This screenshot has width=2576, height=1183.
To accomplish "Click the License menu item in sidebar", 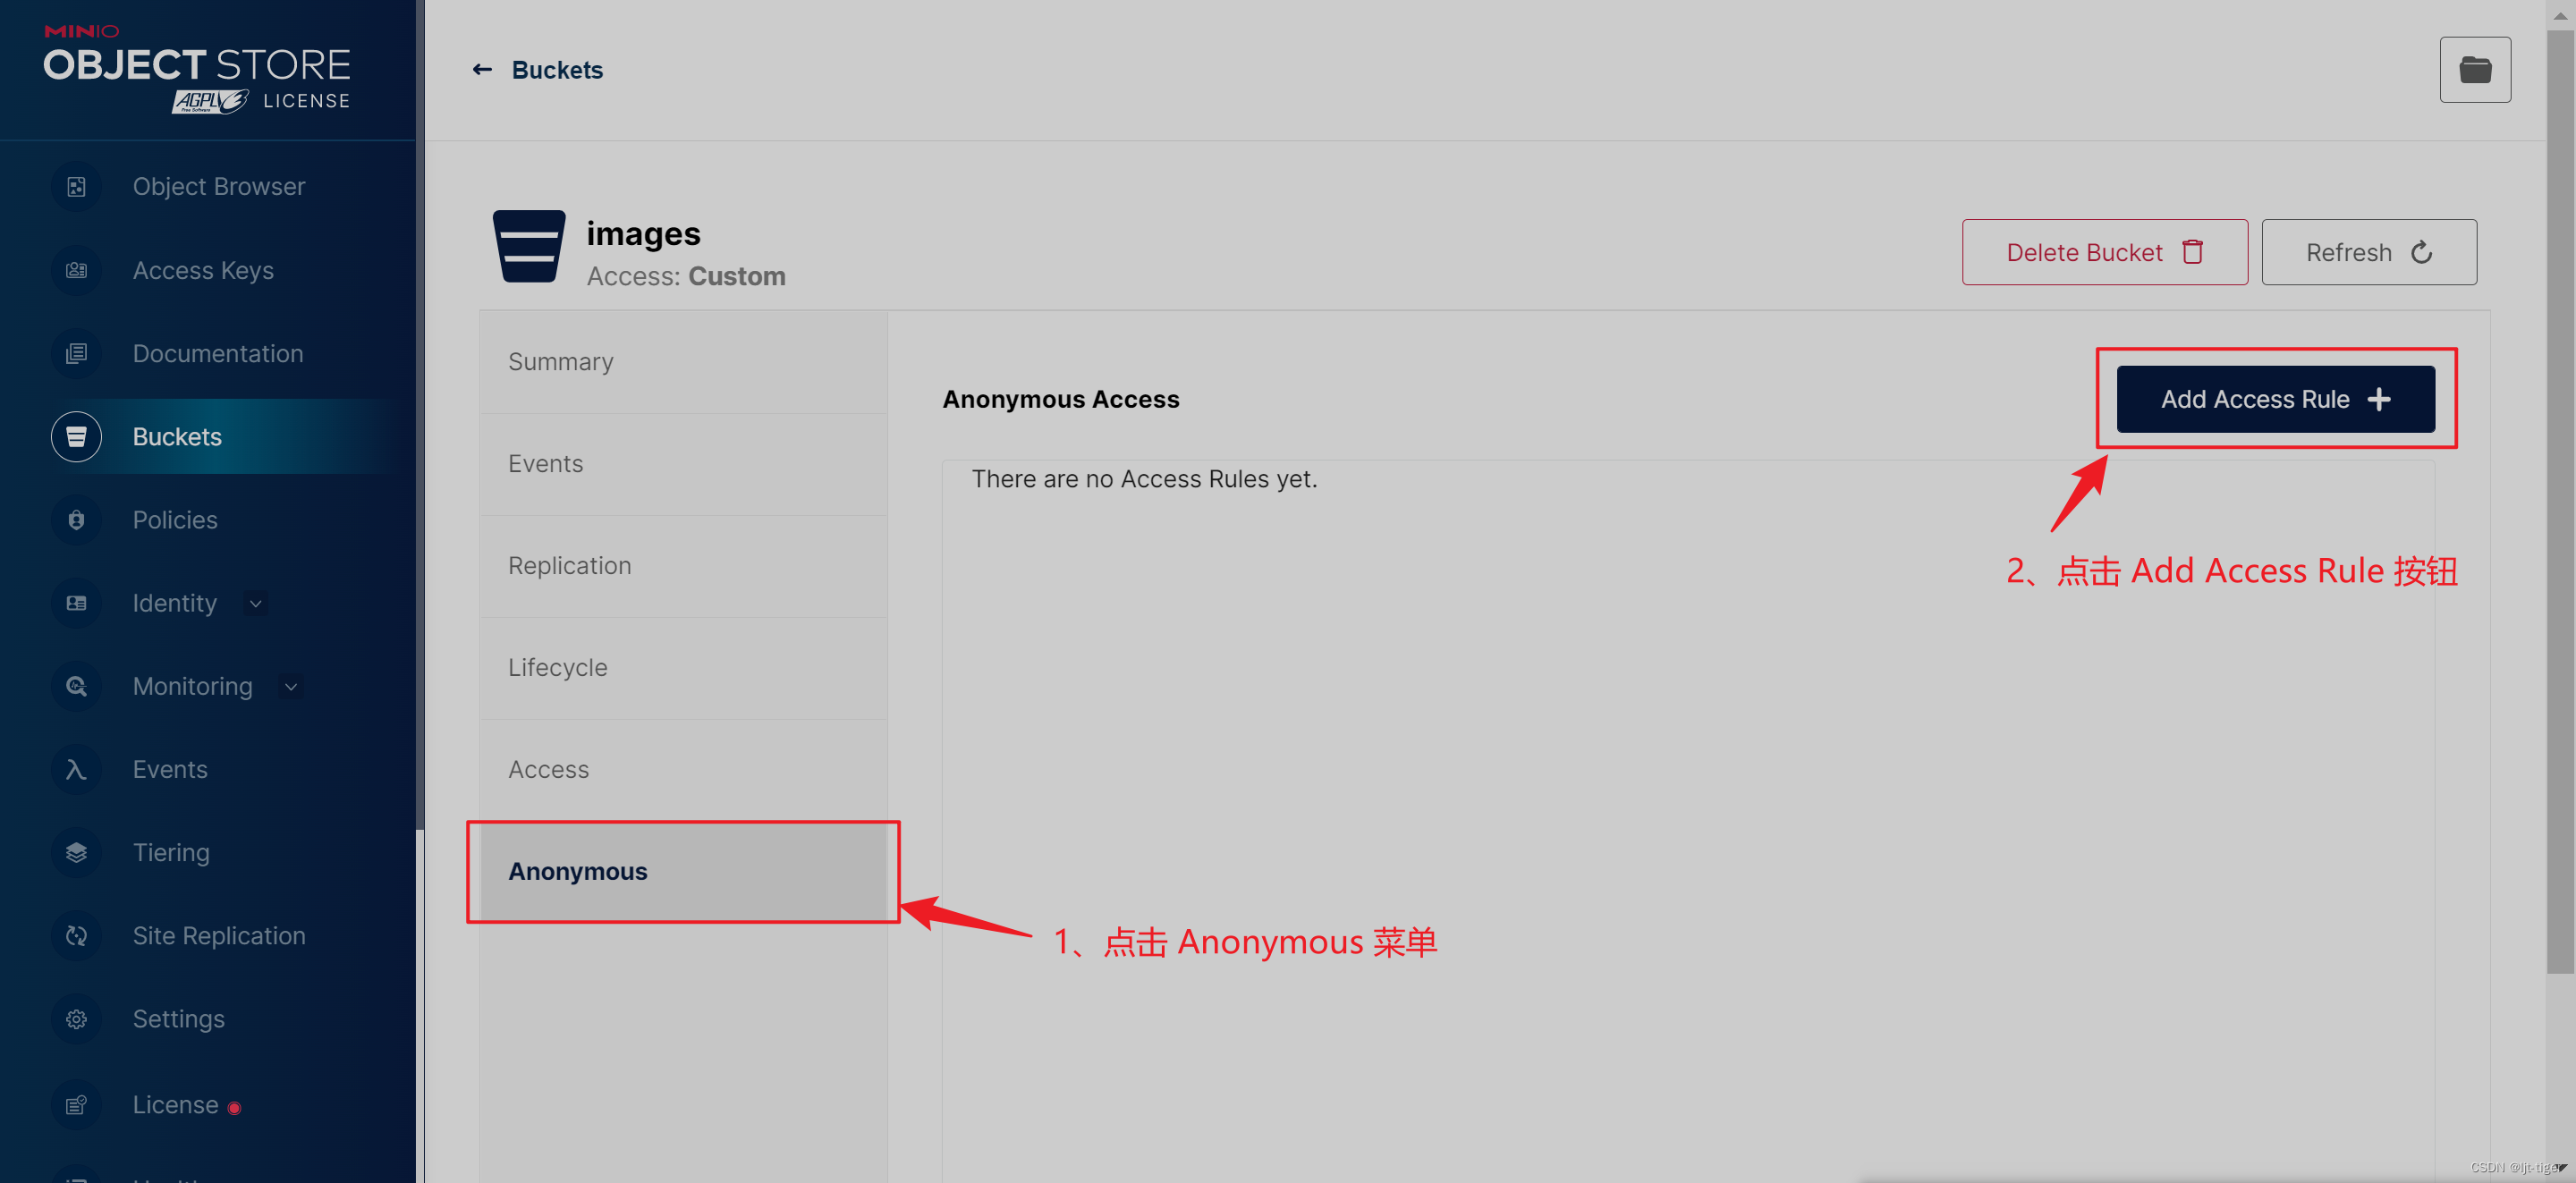I will pyautogui.click(x=177, y=1101).
